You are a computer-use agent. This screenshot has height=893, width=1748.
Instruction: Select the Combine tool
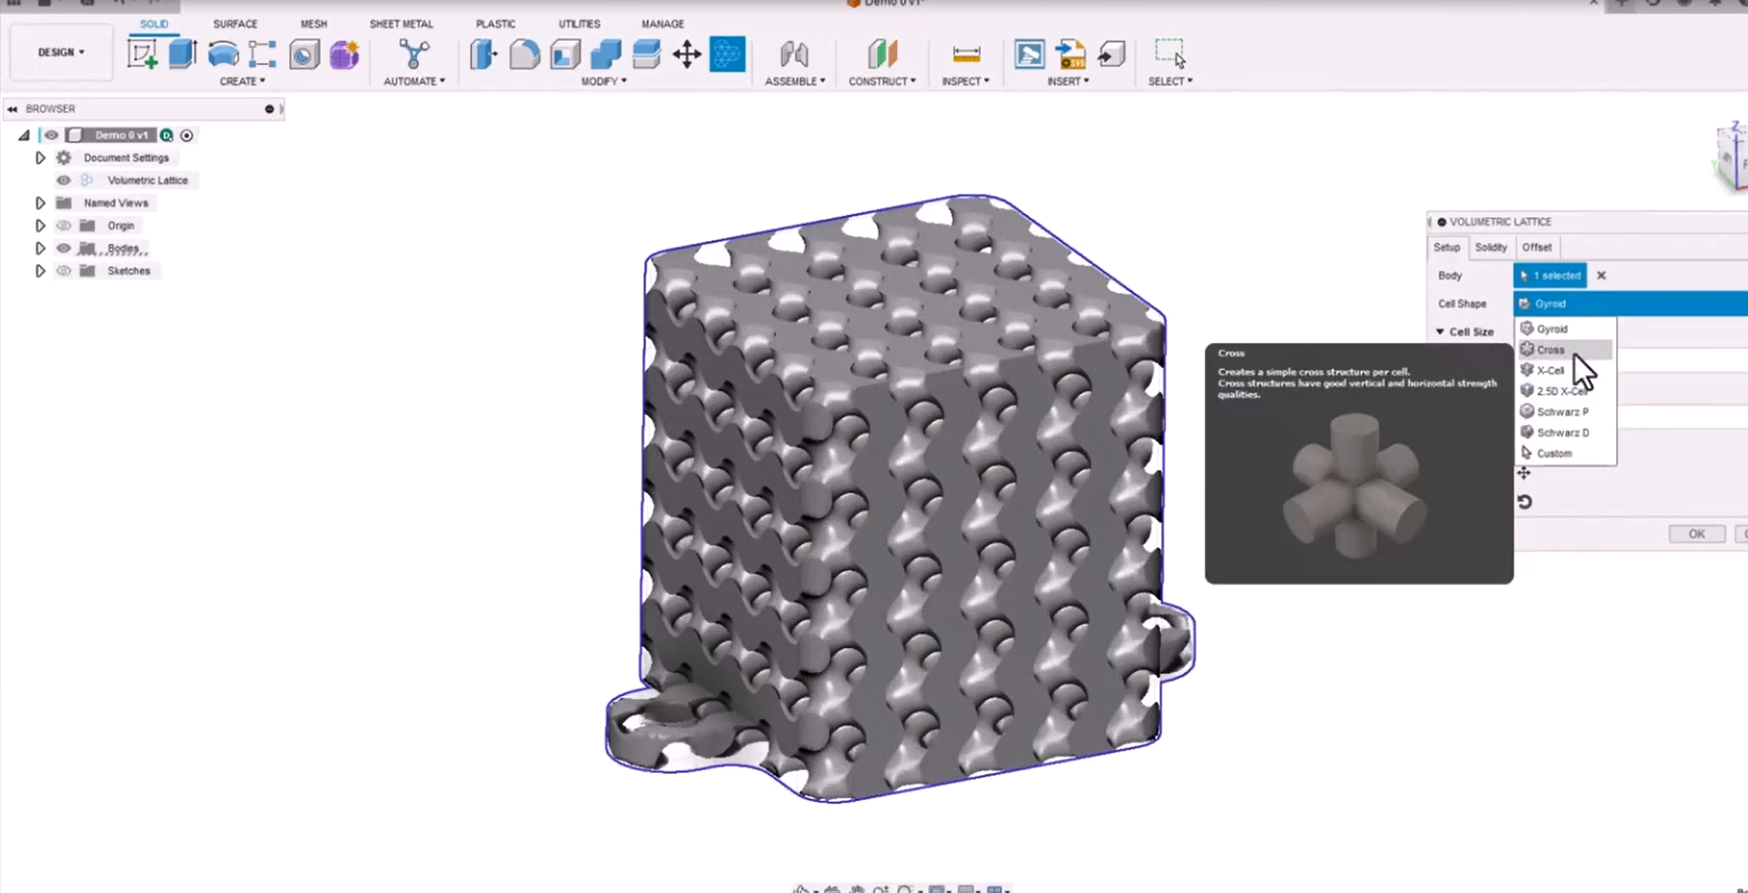pos(605,54)
